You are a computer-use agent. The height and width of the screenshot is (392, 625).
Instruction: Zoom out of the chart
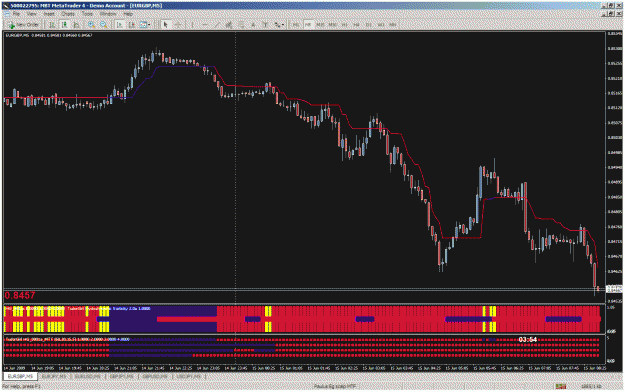103,25
